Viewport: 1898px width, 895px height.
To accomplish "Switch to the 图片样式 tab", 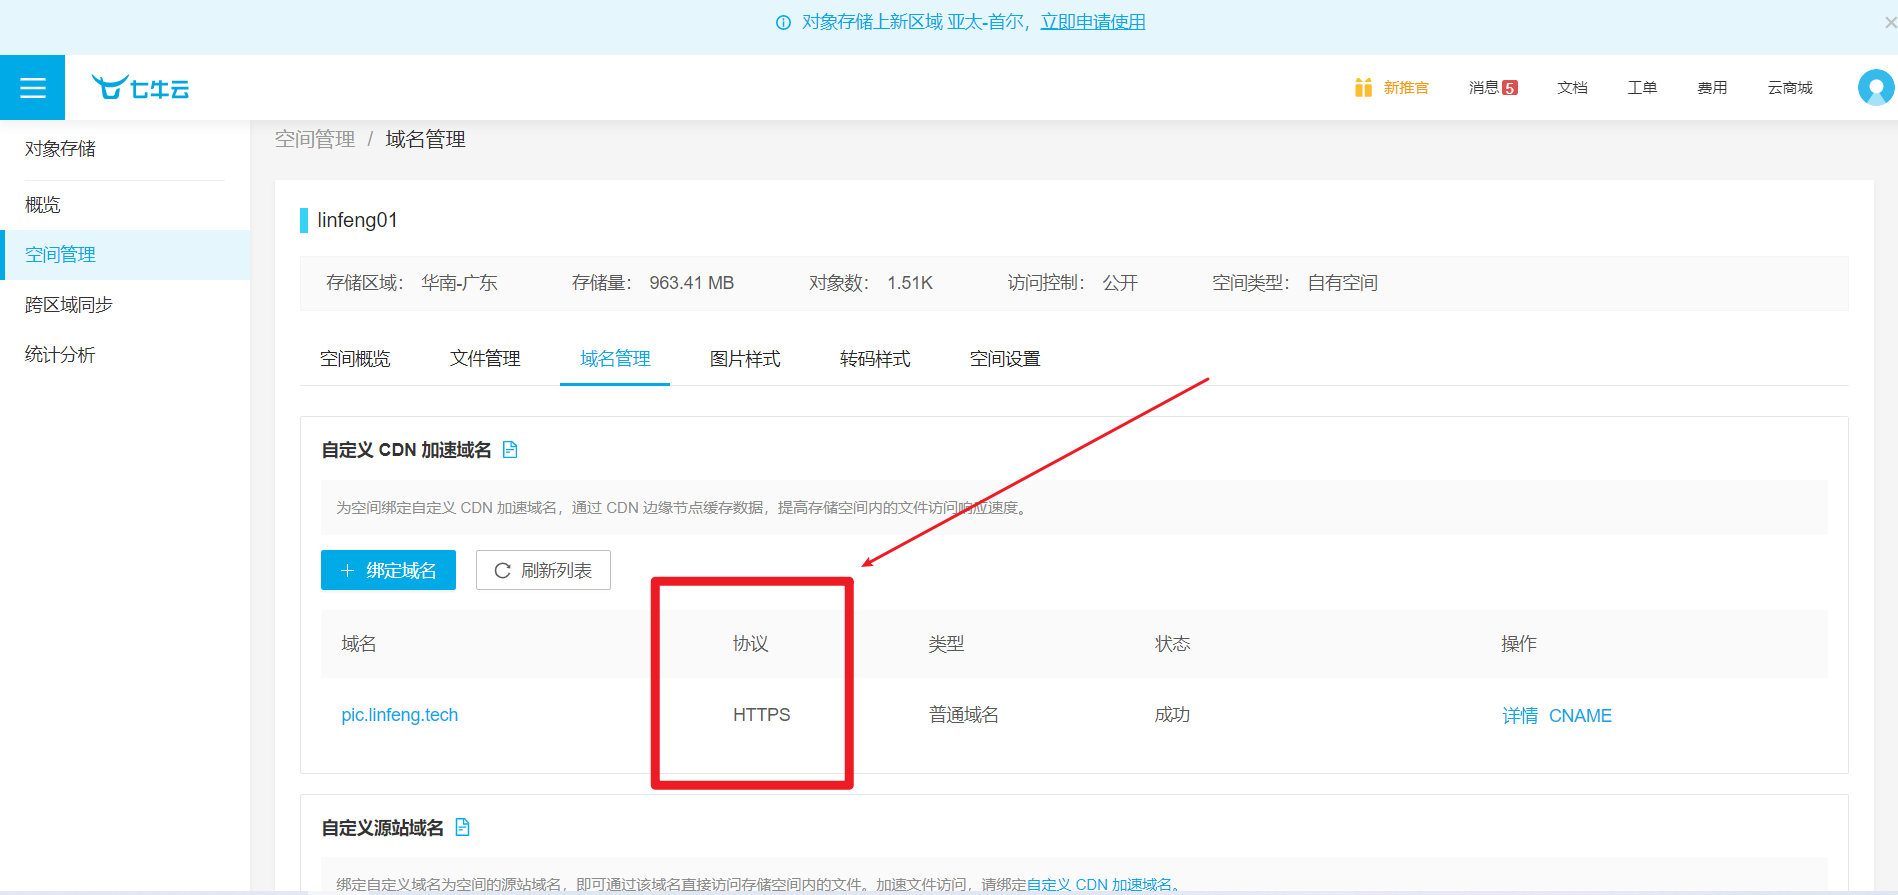I will (x=745, y=359).
